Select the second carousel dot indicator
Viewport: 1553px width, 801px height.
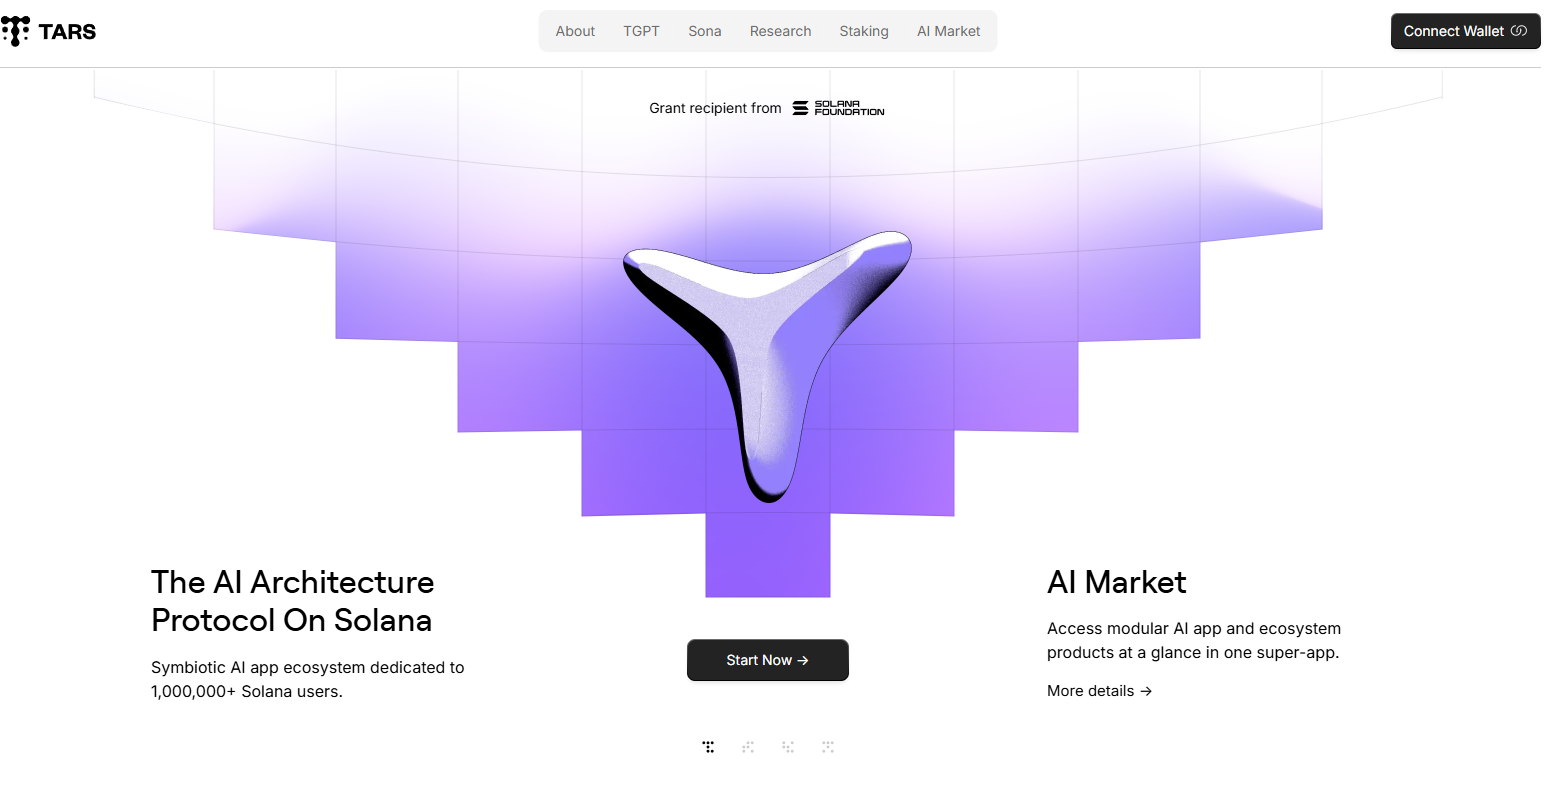tap(748, 747)
